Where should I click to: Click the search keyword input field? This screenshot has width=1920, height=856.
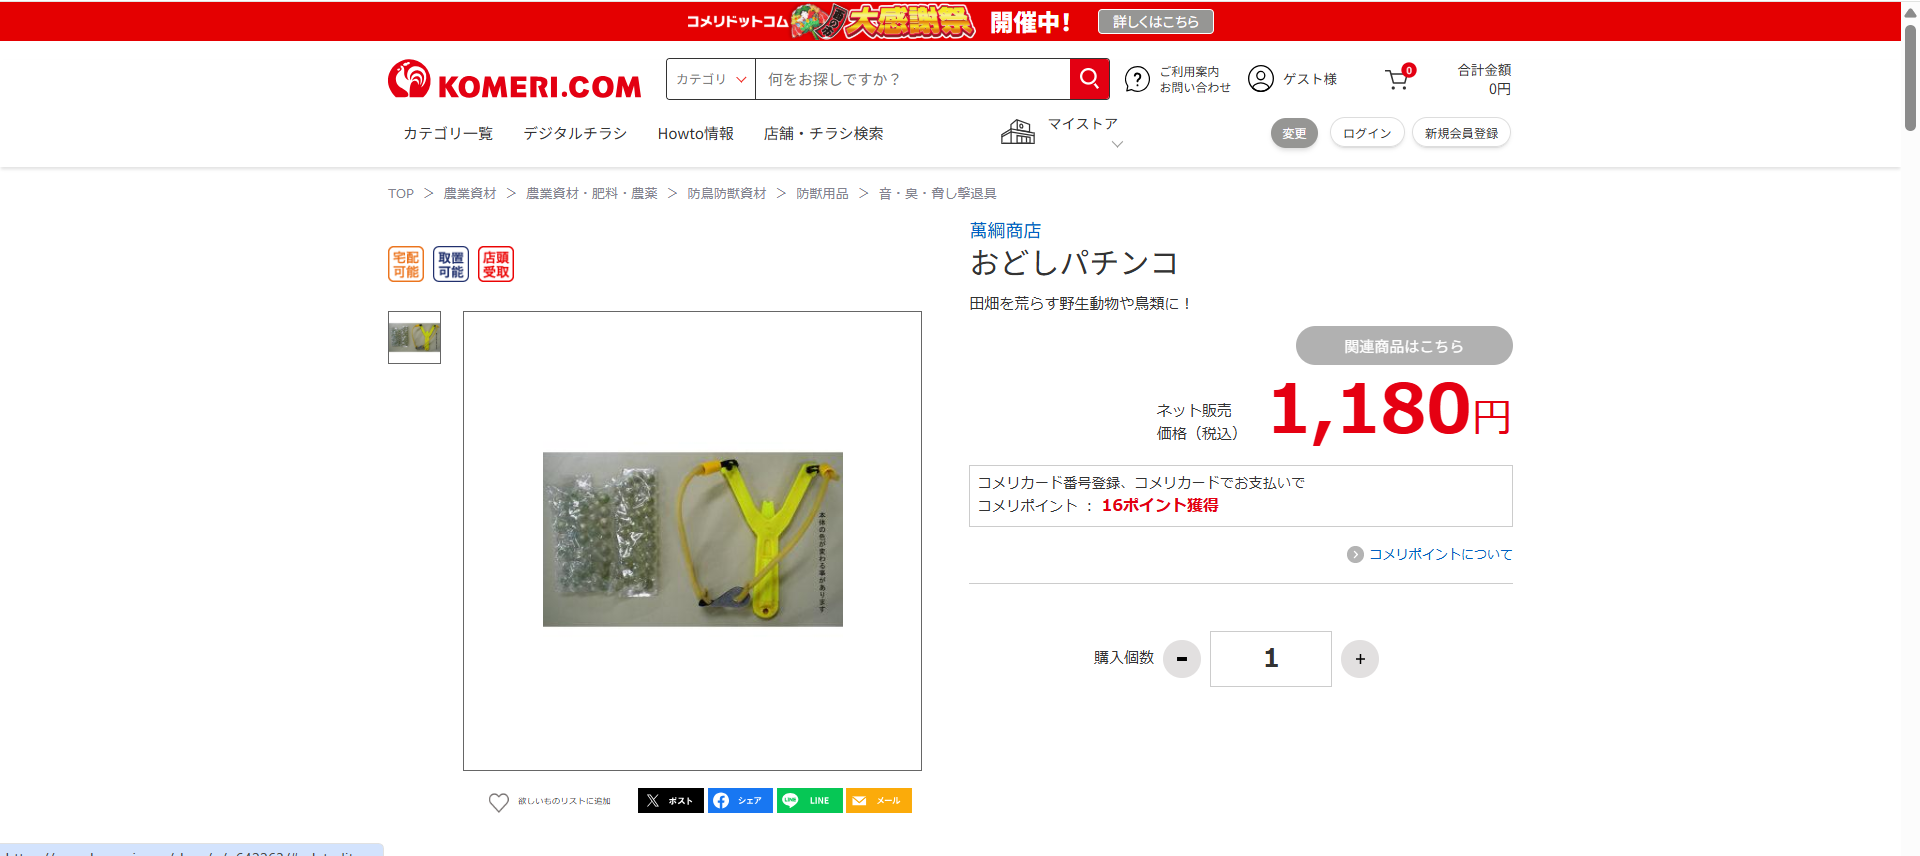tap(912, 79)
